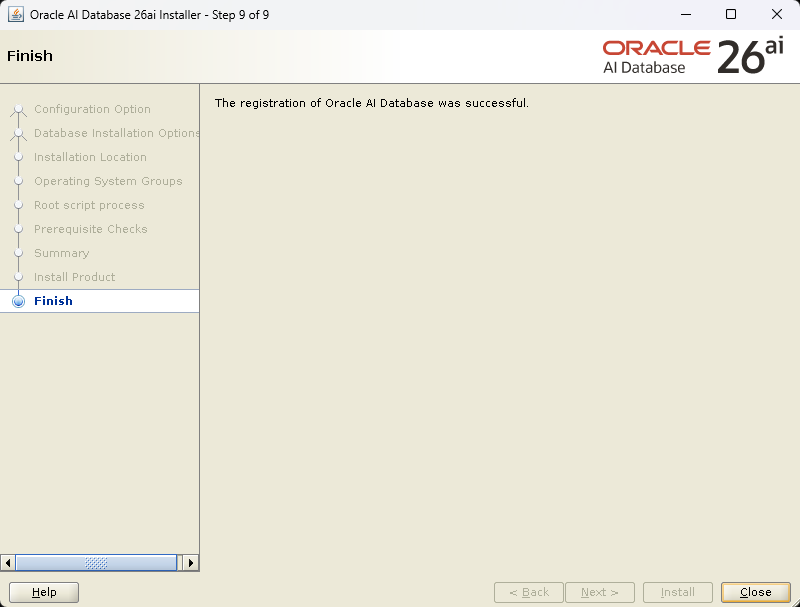Screen dimensions: 800x607
Task: Click the disabled Back button
Action: 529,592
